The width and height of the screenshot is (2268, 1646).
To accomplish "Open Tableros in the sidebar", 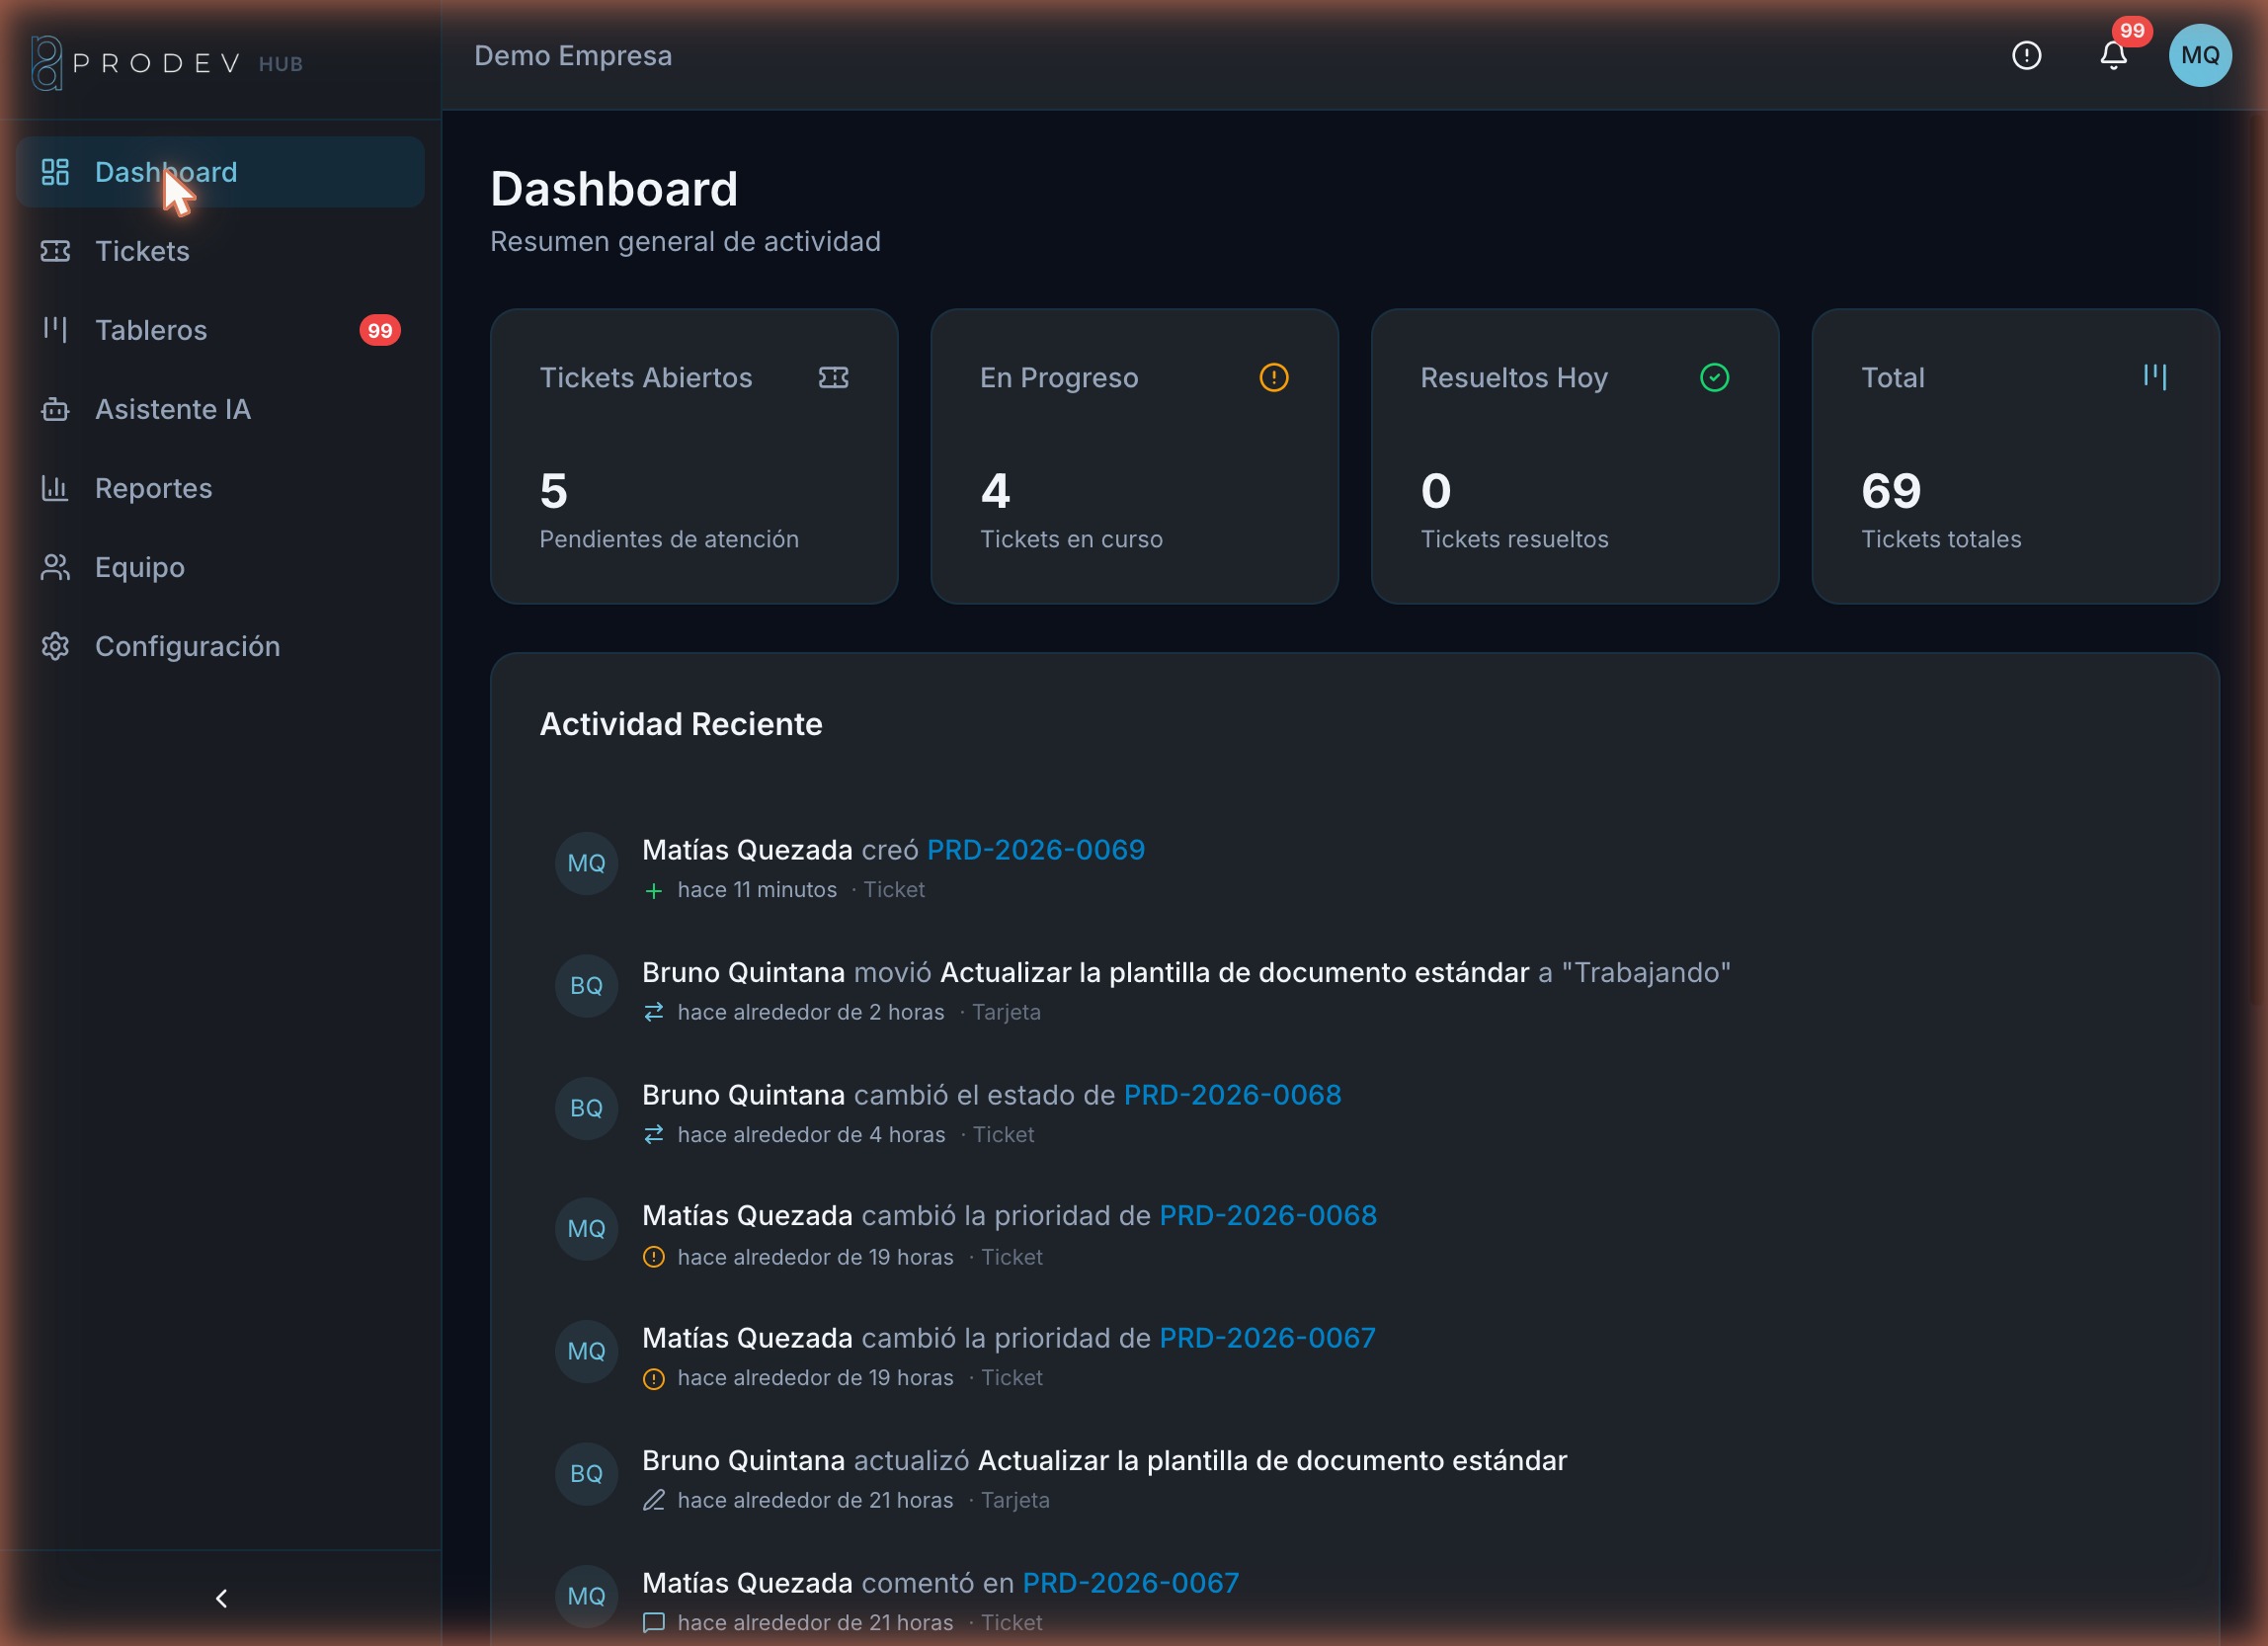I will (220, 330).
